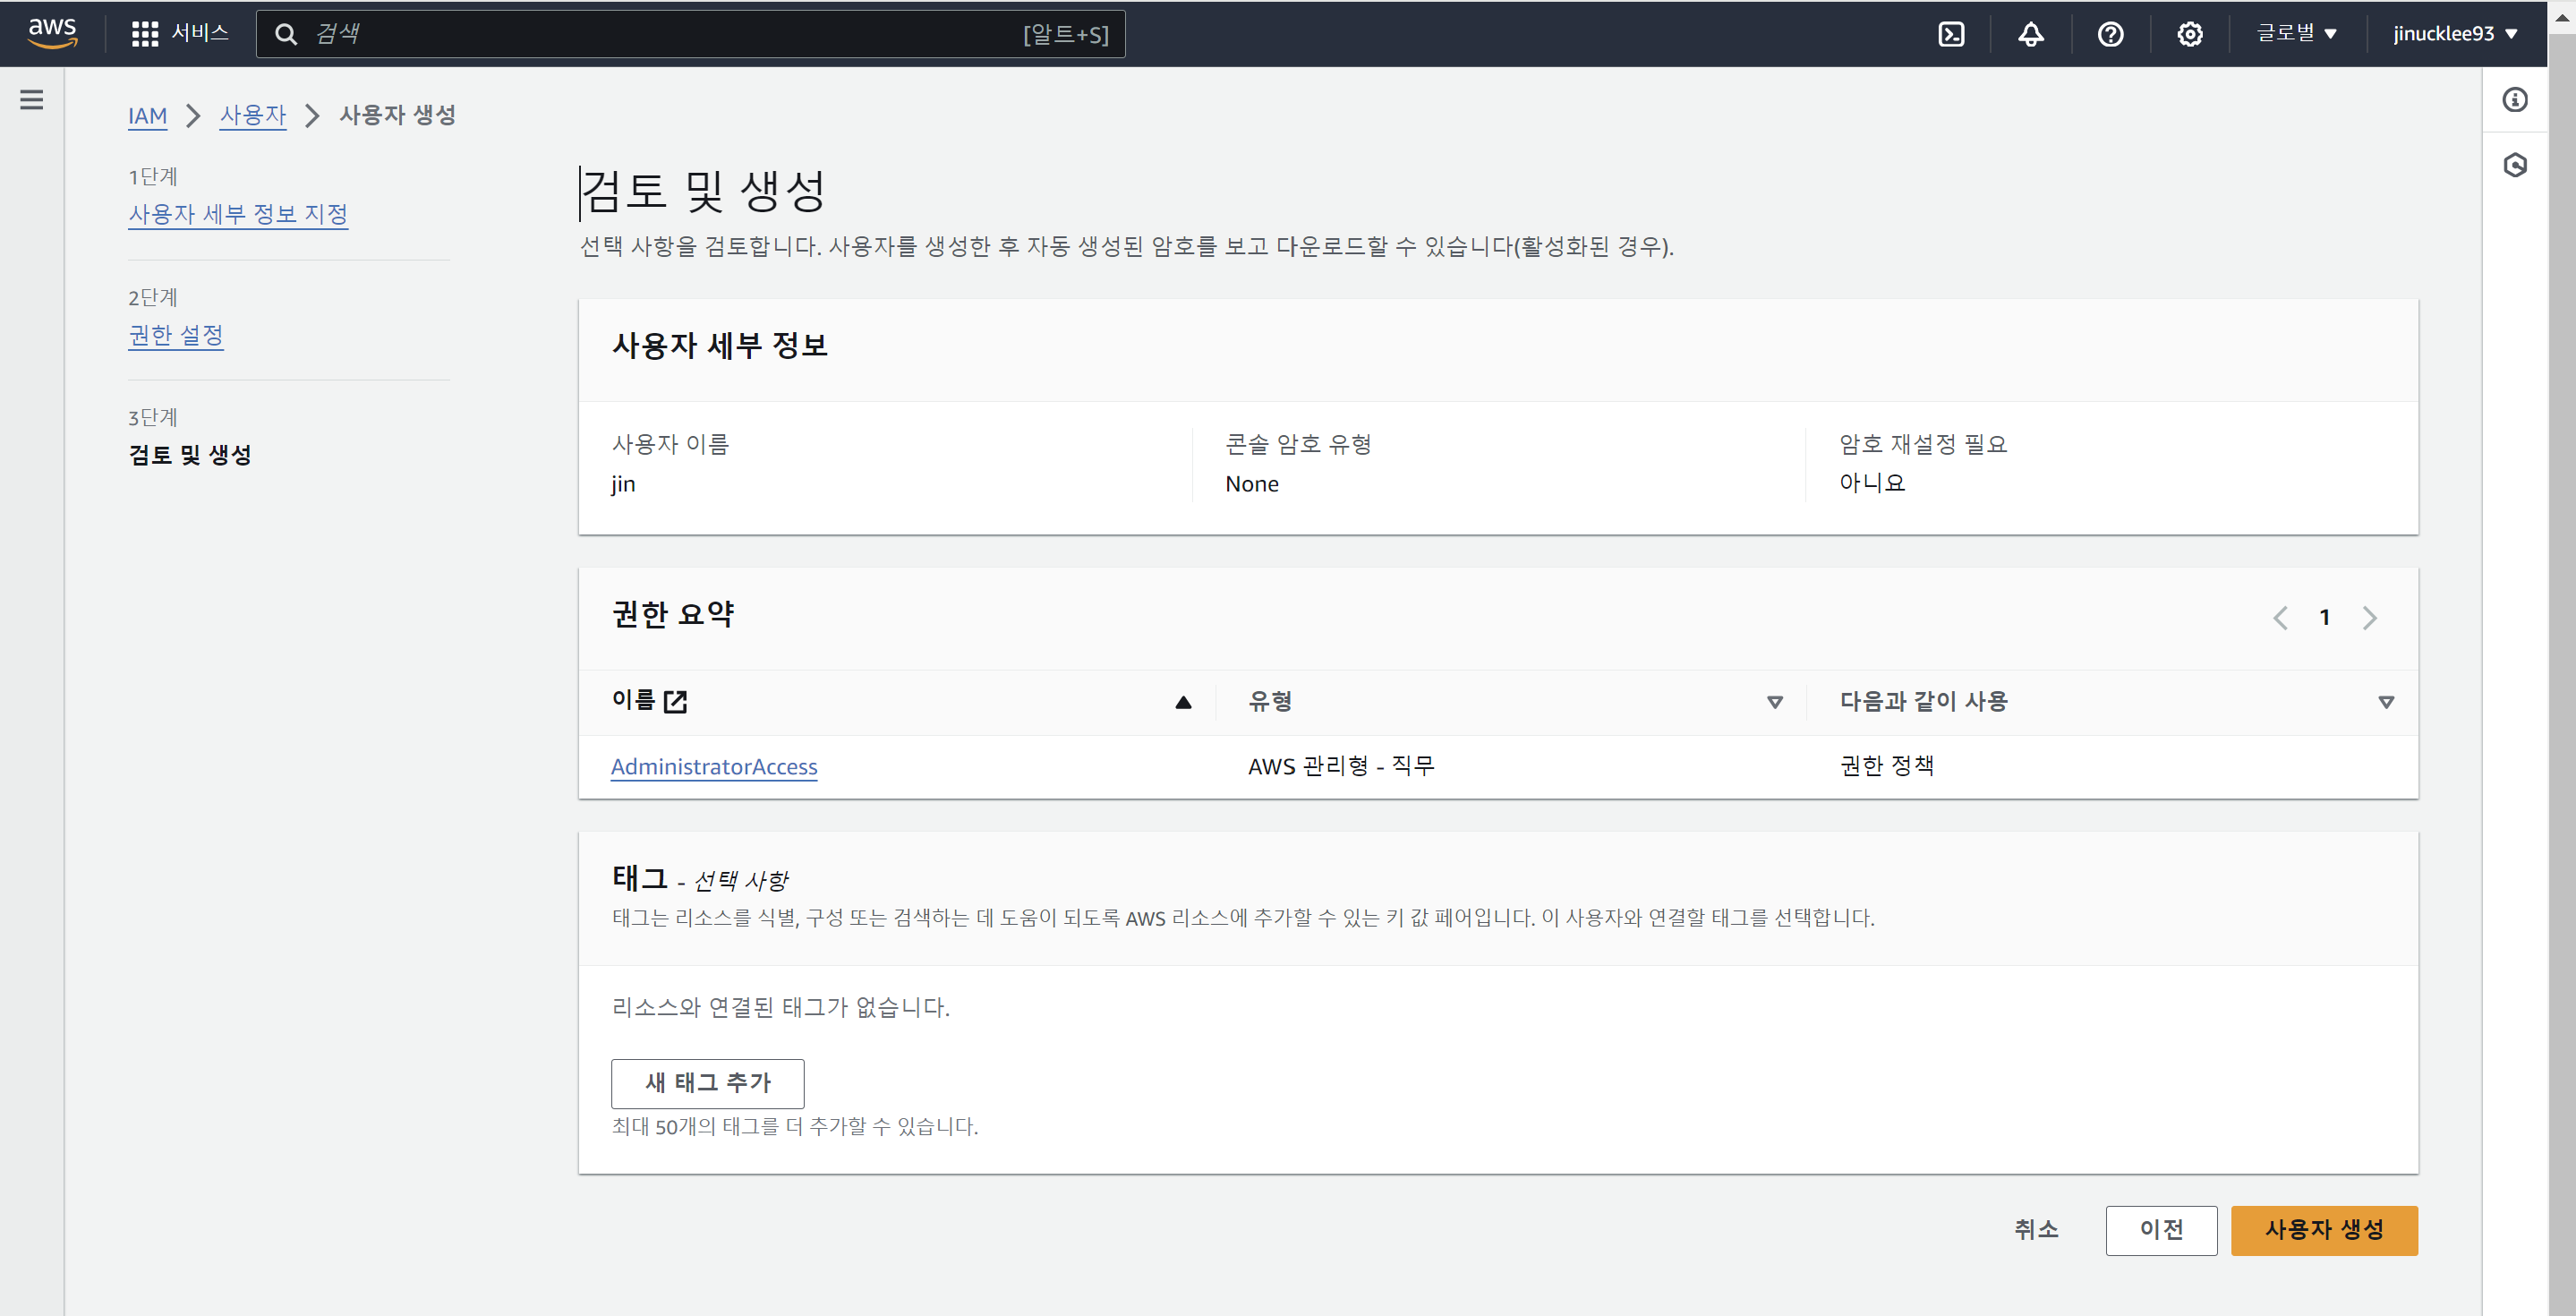
Task: Sort by 이름 column ascending arrow
Action: 1183,702
